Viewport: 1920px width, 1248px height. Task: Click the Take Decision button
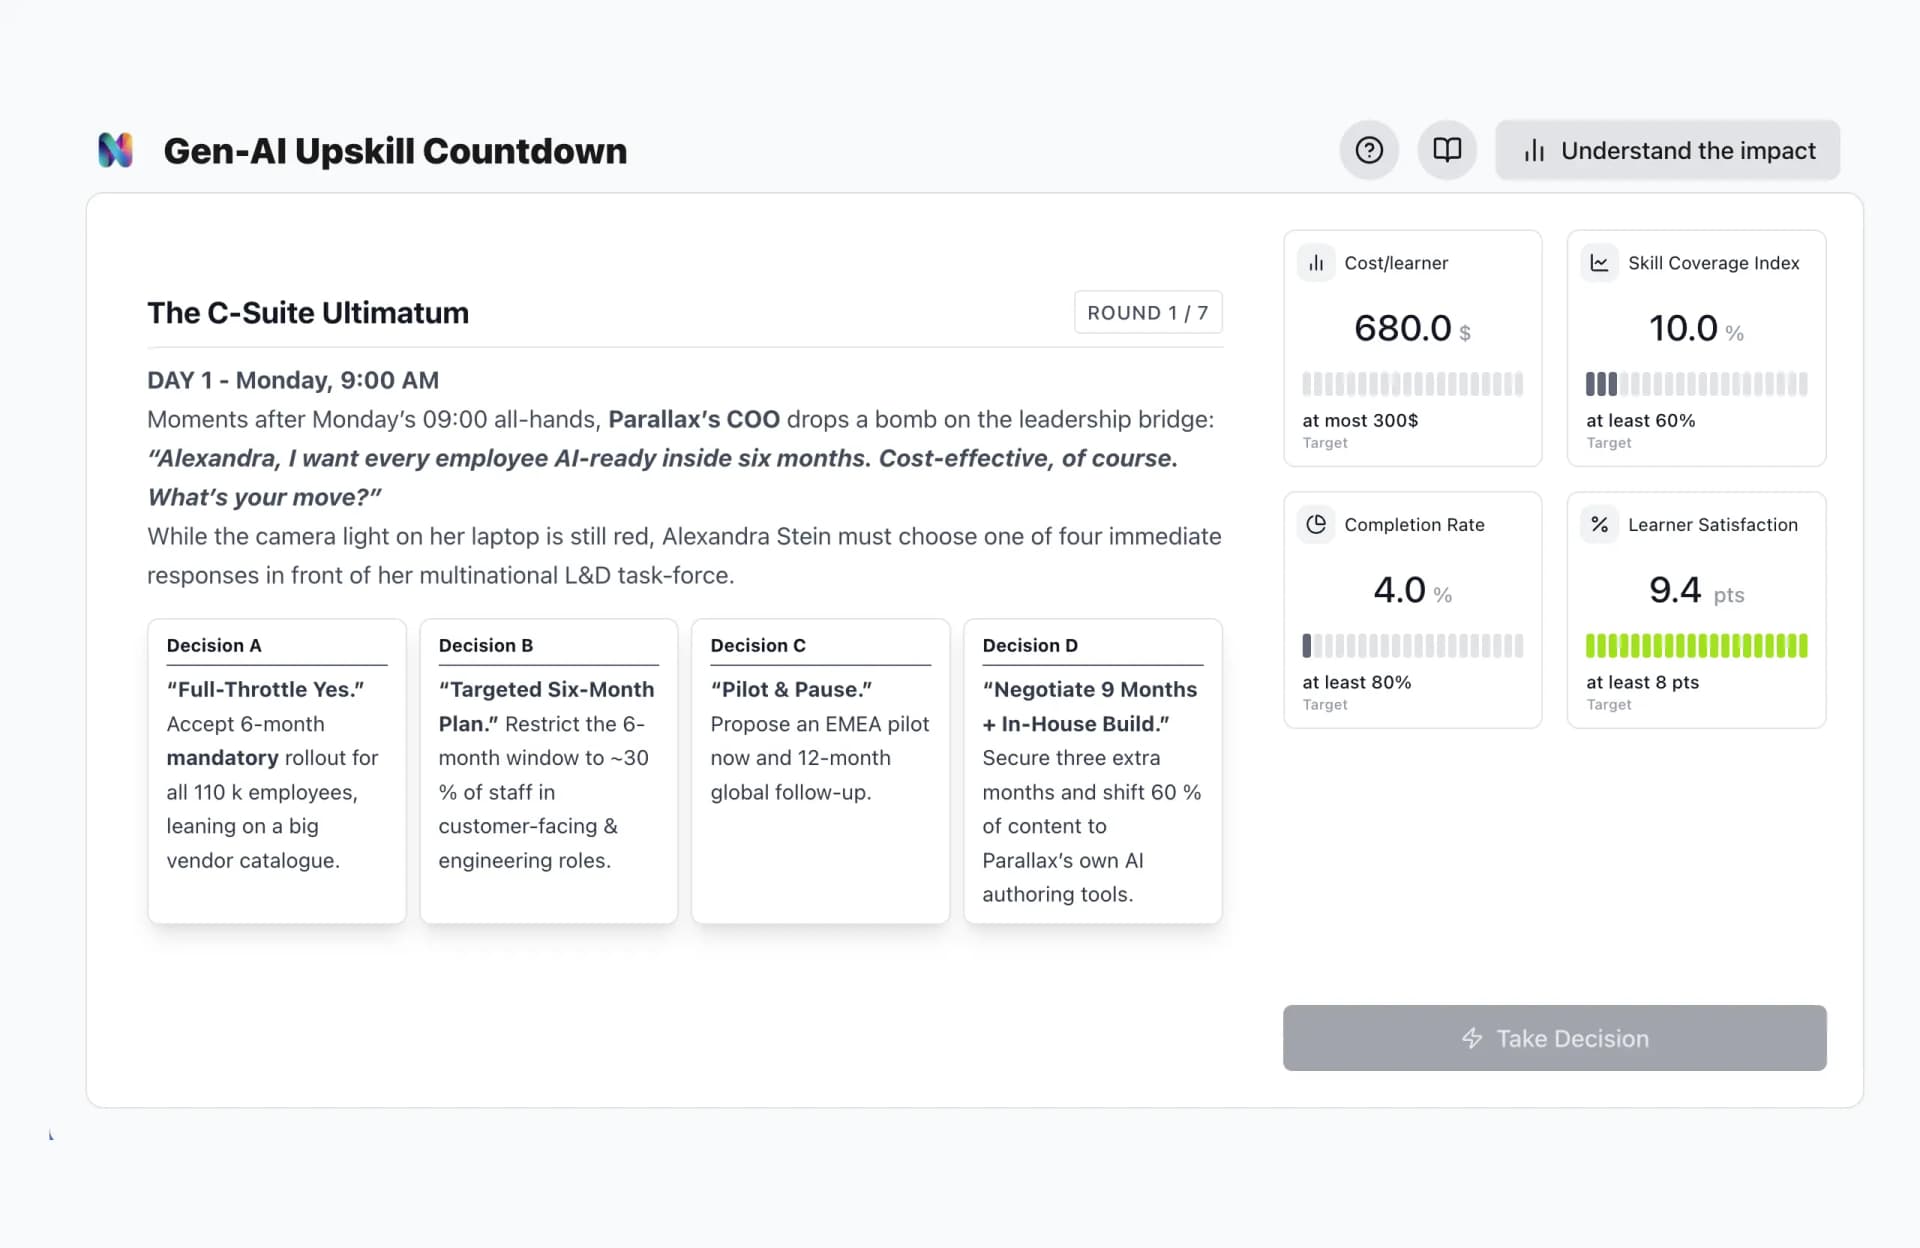[x=1554, y=1038]
